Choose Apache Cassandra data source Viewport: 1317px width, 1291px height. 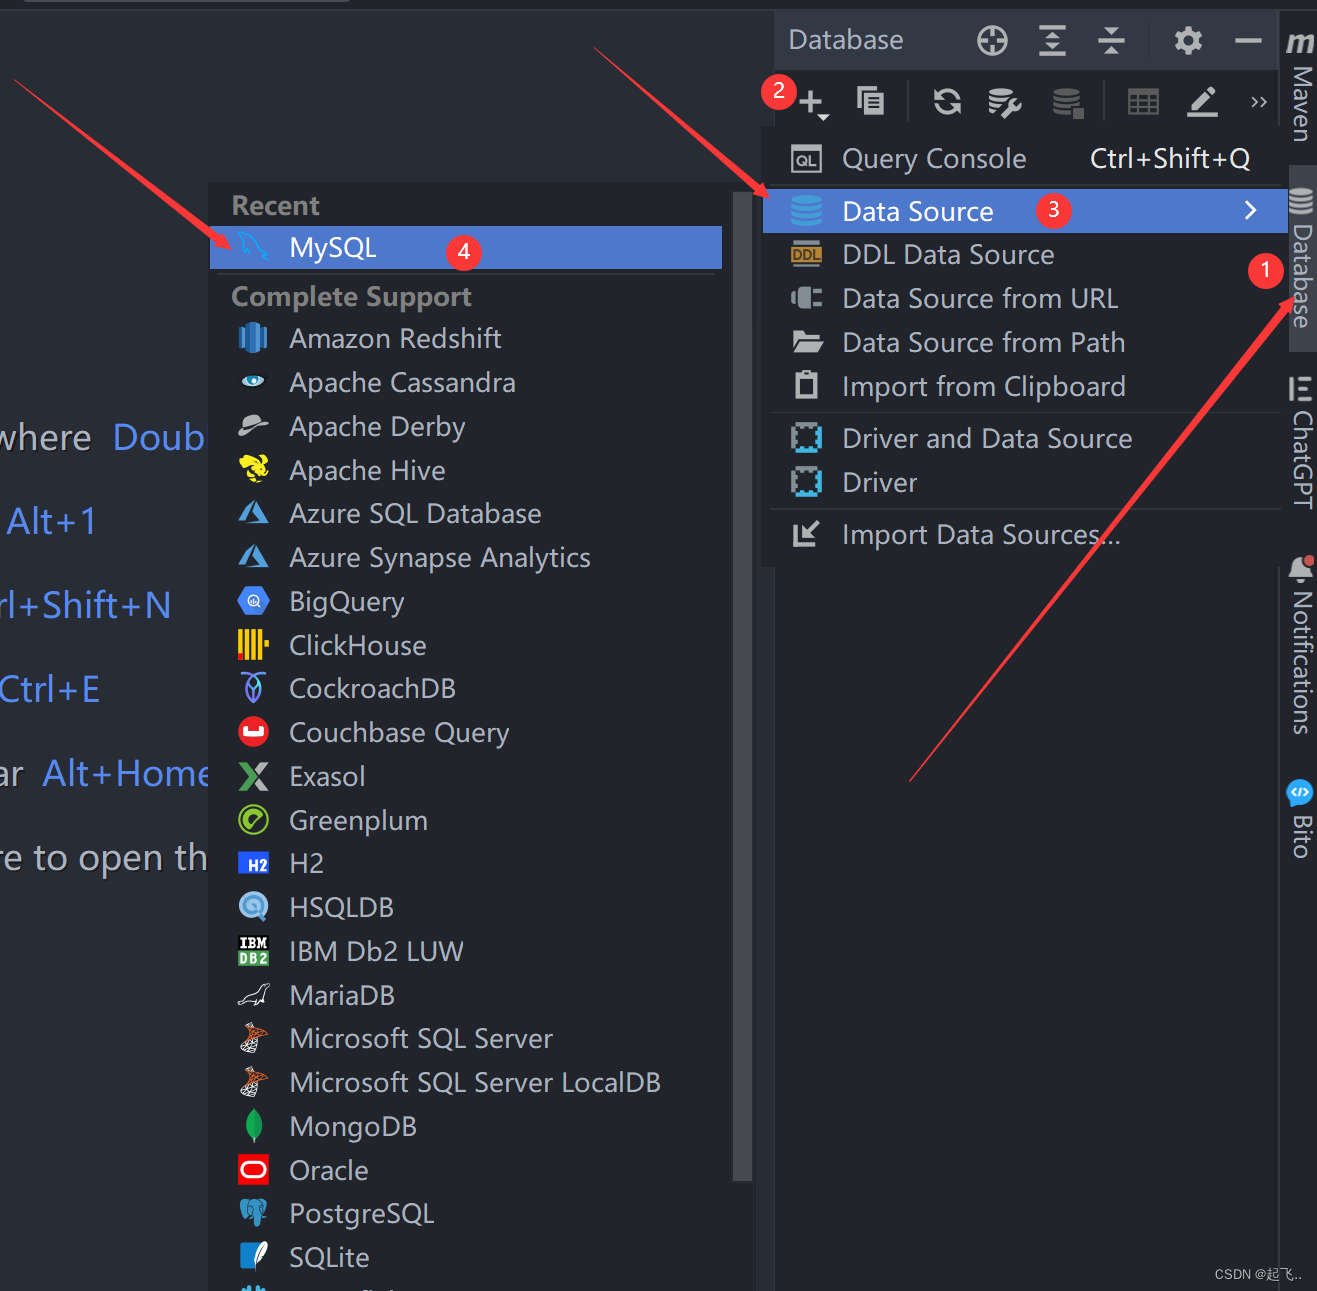coord(466,383)
